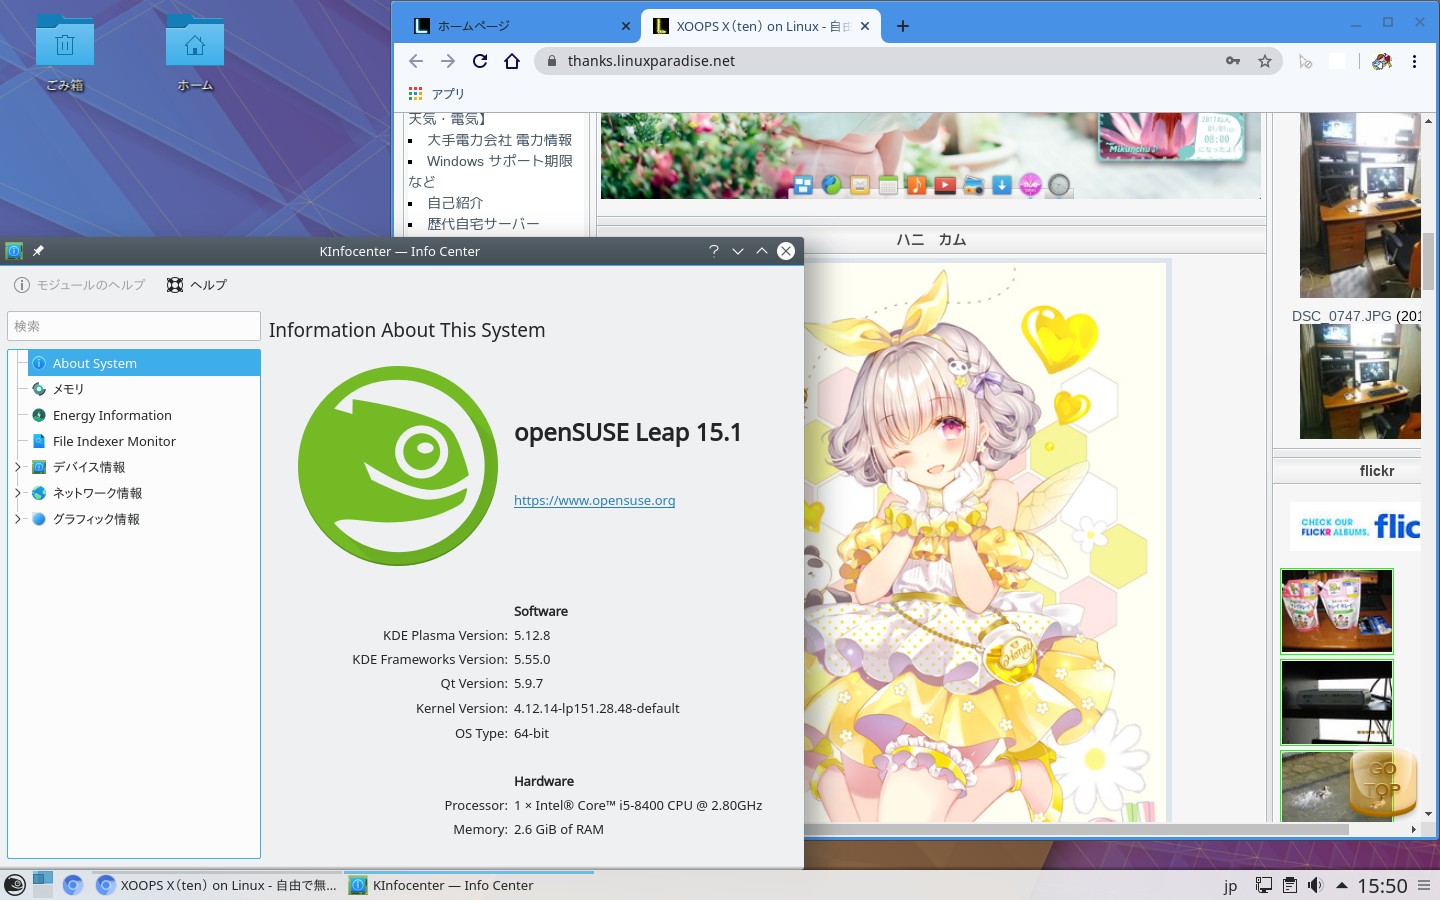Pin KInfocenter window with pin icon
The height and width of the screenshot is (900, 1440).
38,251
